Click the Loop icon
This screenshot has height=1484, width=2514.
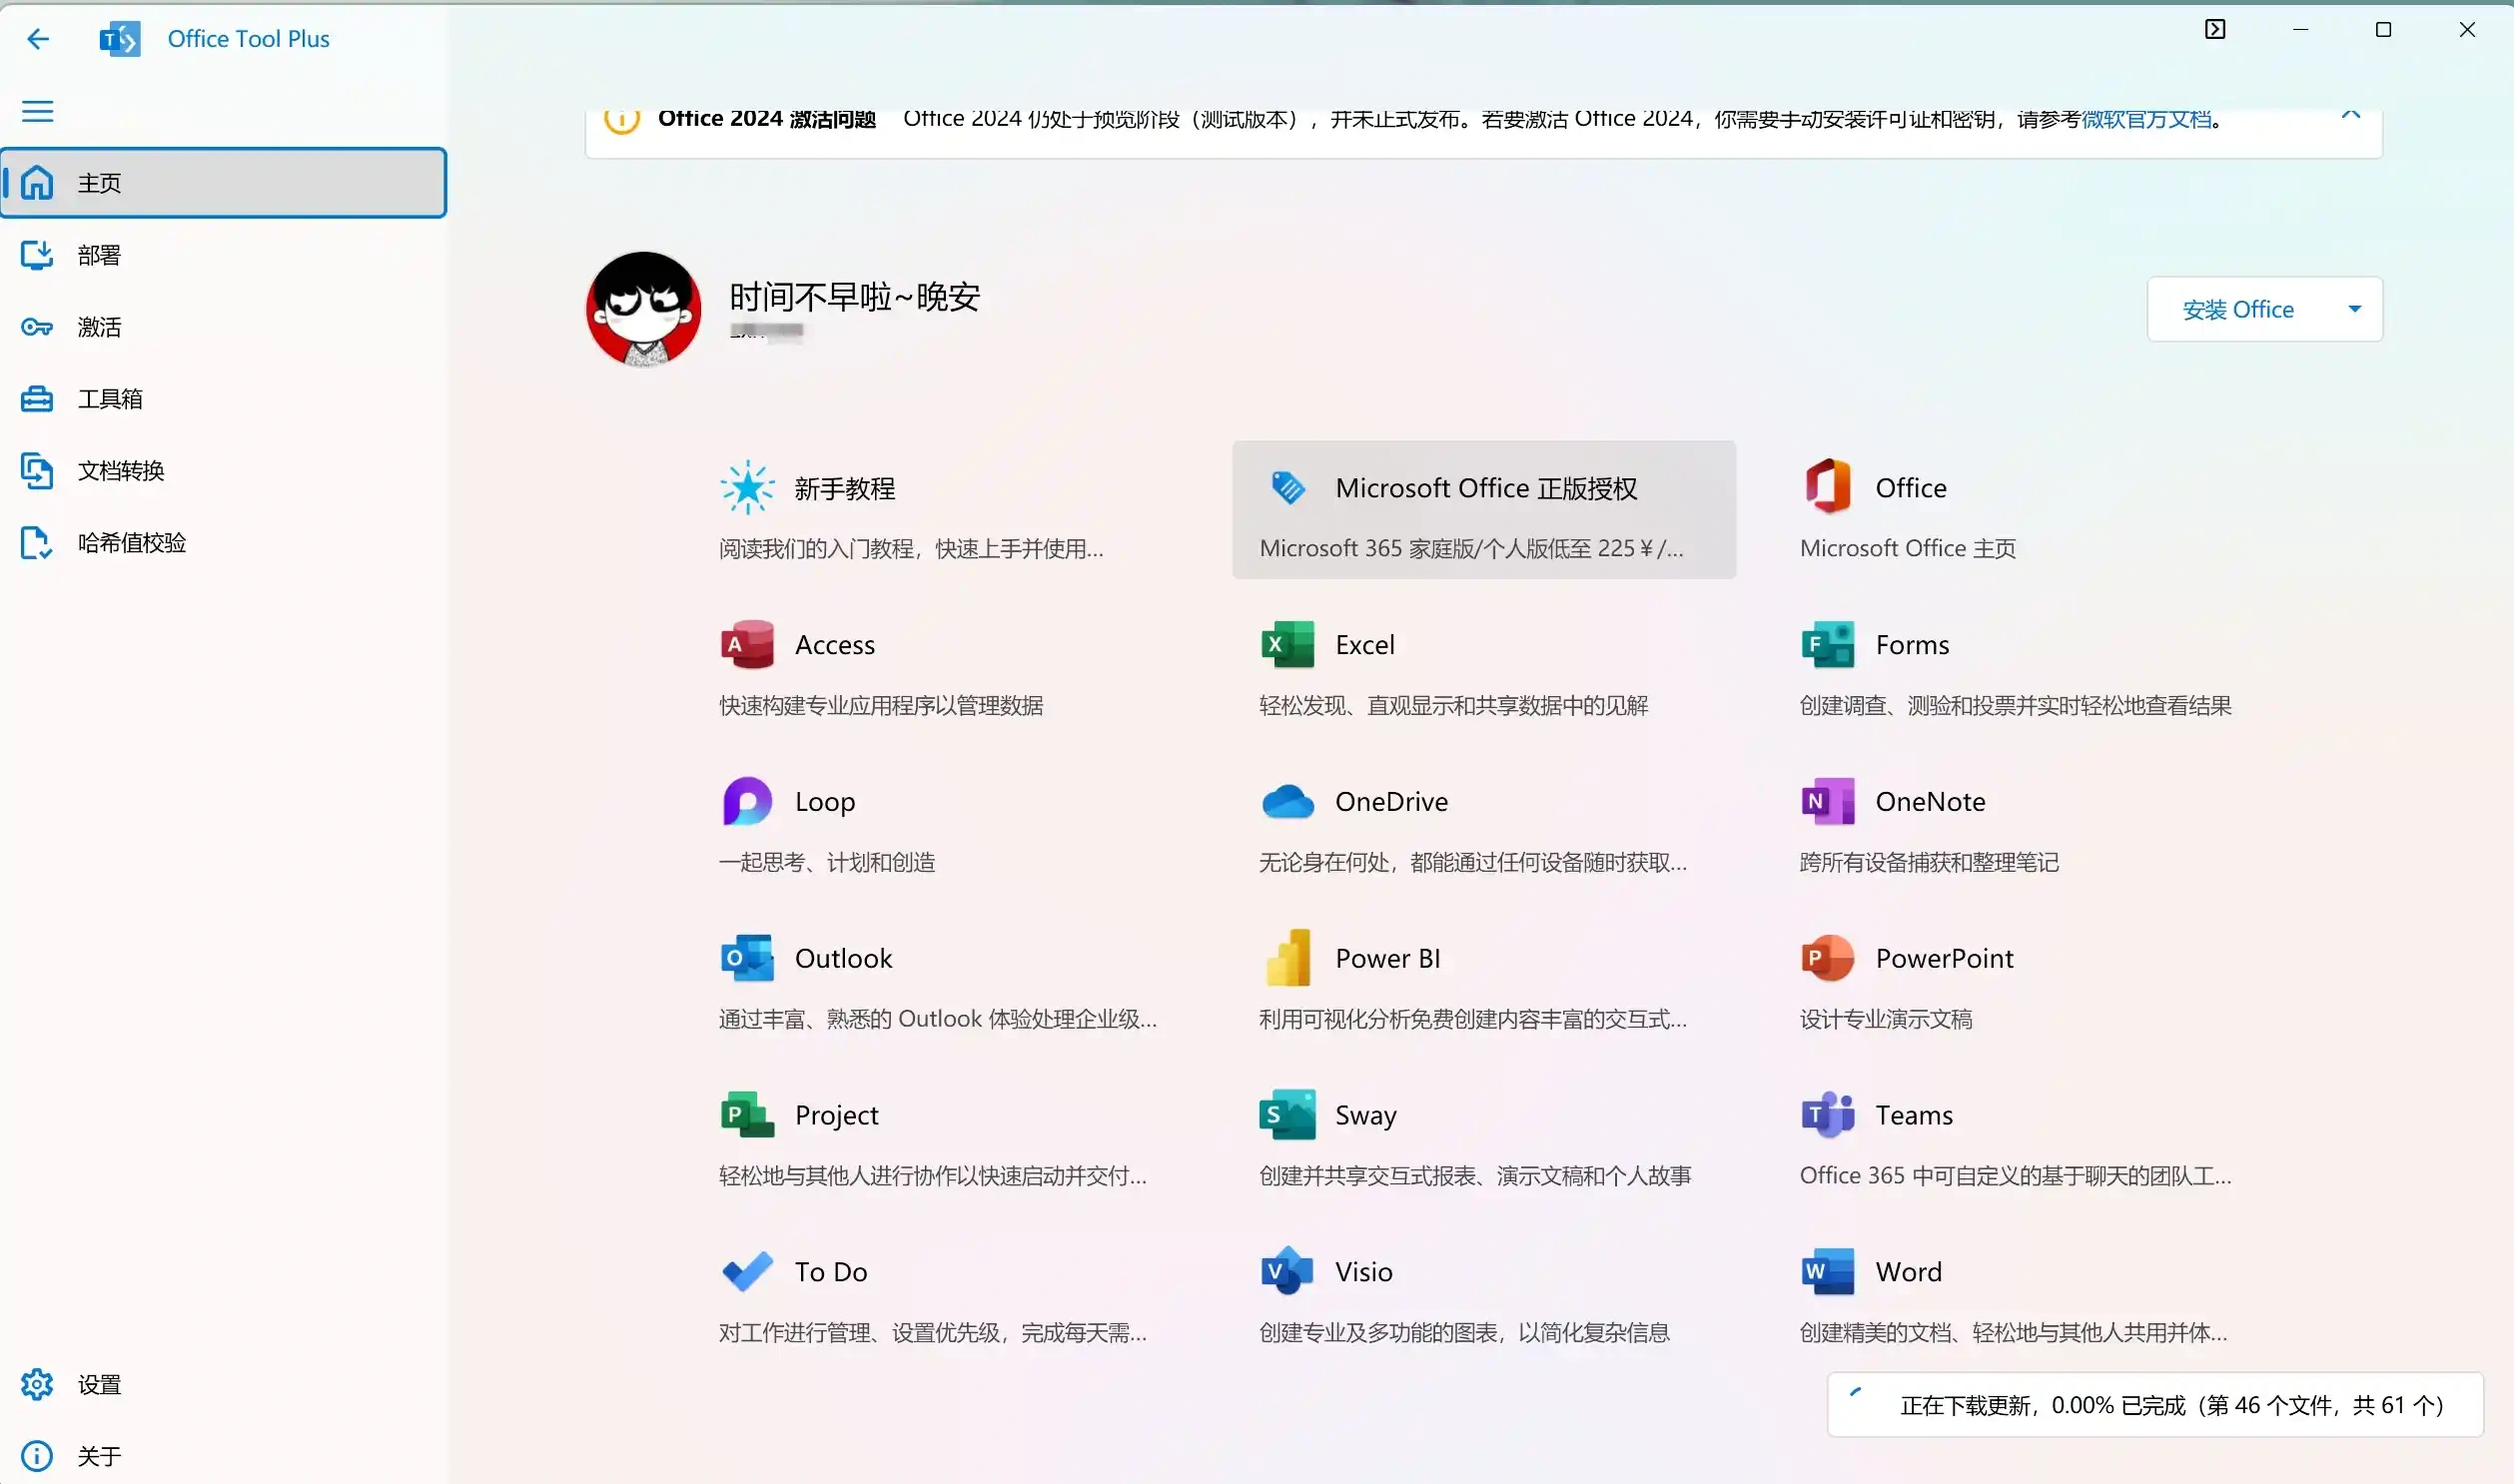(x=747, y=802)
